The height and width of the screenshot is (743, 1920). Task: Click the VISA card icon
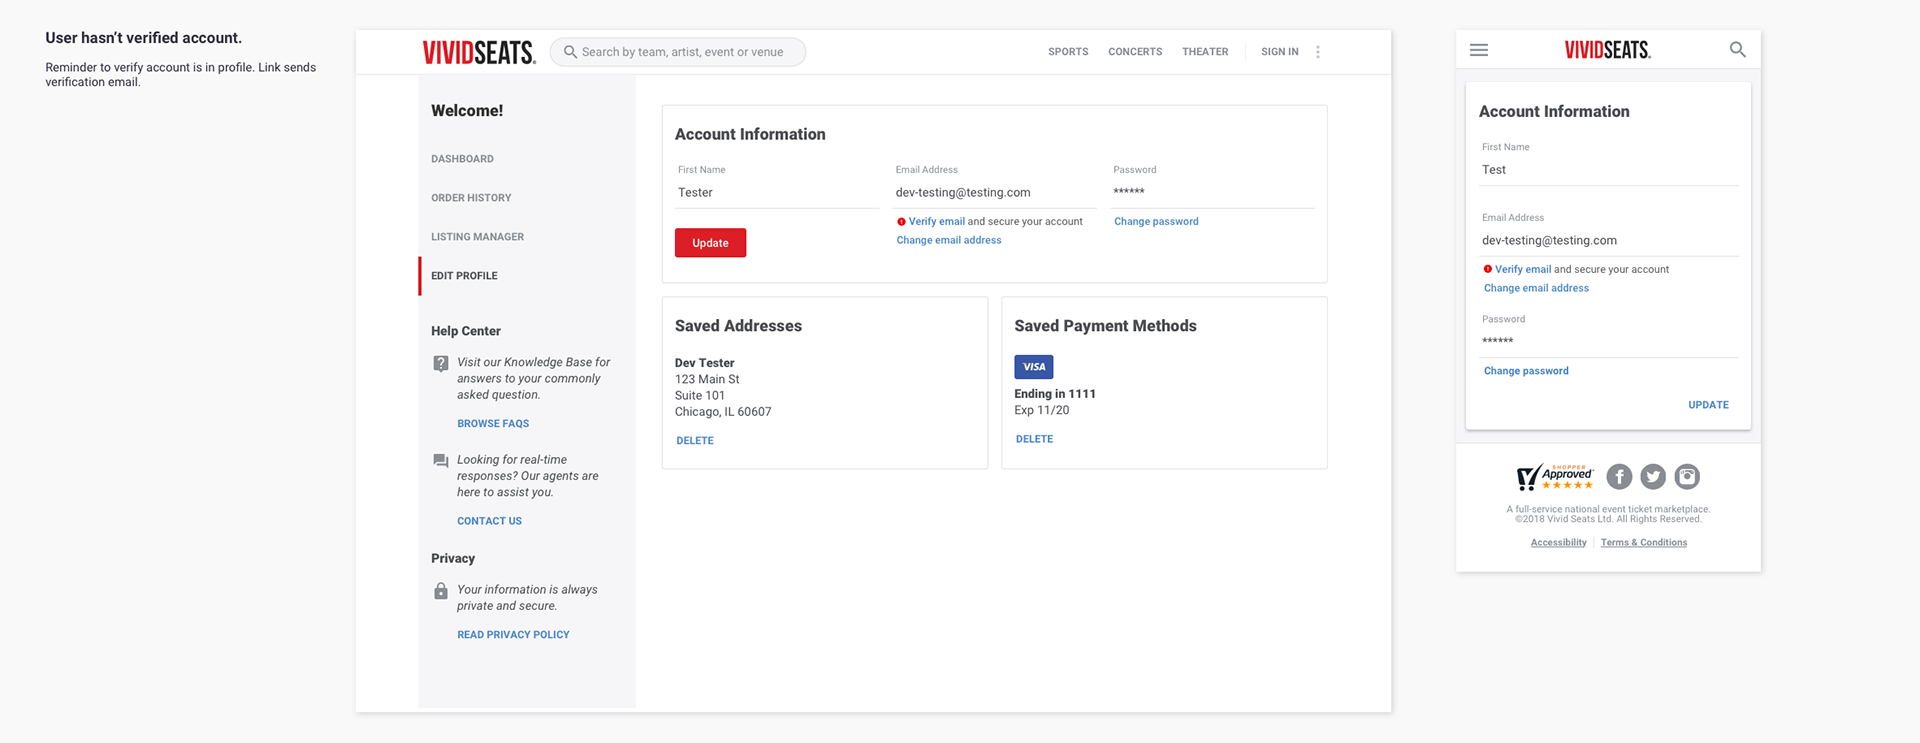[1033, 367]
